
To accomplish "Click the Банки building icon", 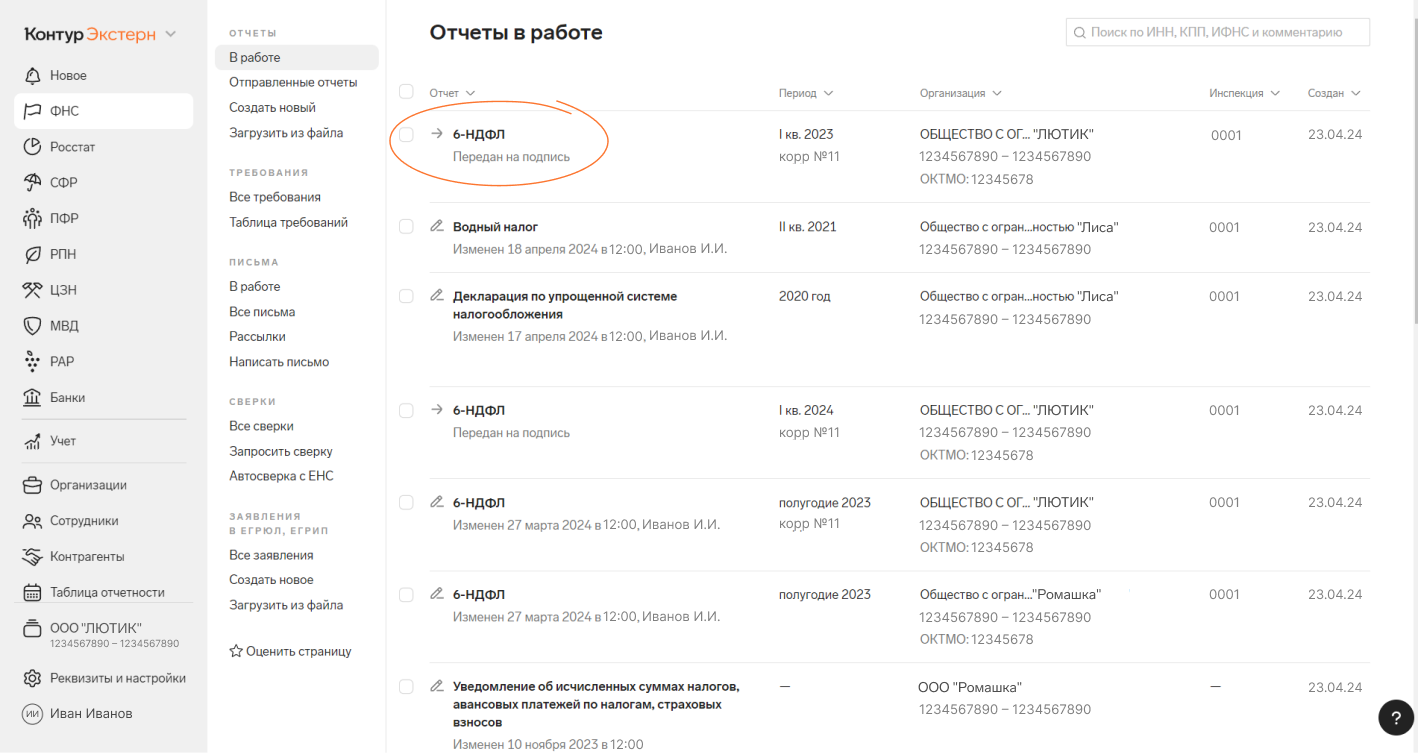I will pyautogui.click(x=32, y=397).
